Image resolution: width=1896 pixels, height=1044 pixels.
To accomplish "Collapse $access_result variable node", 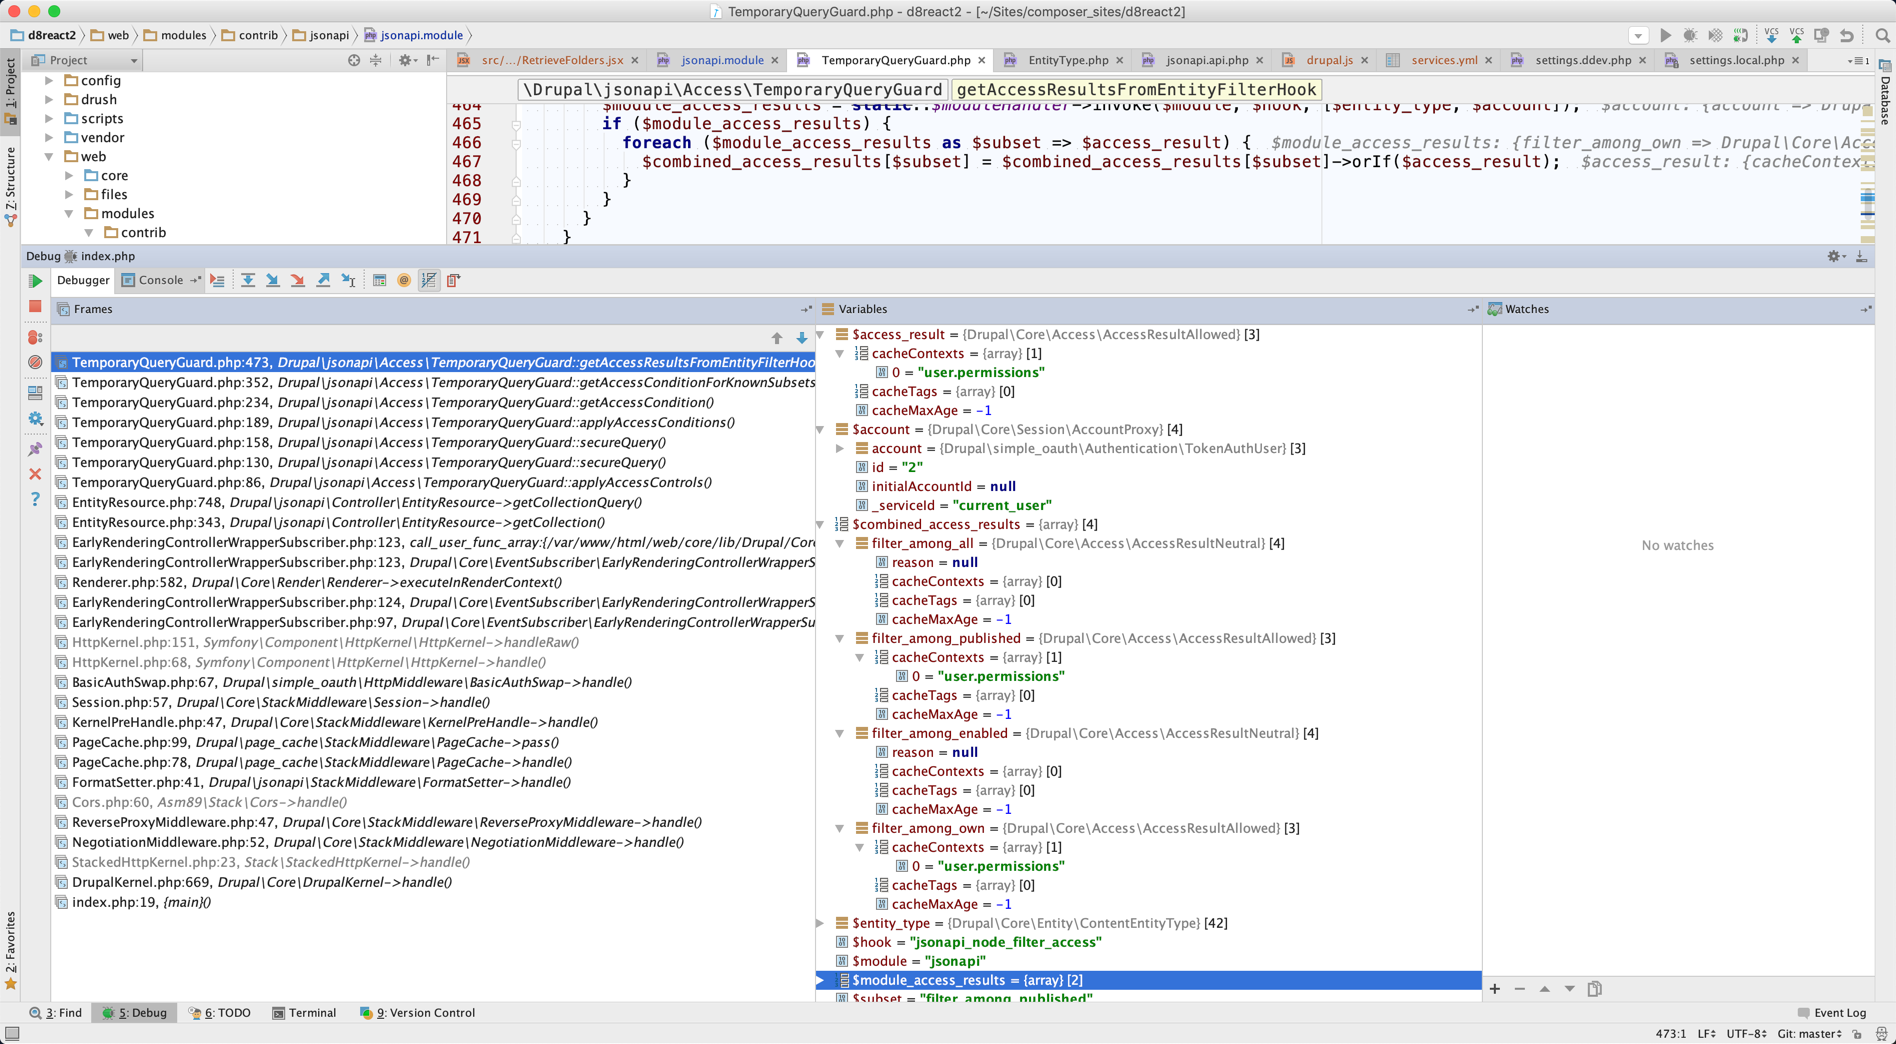I will point(821,335).
